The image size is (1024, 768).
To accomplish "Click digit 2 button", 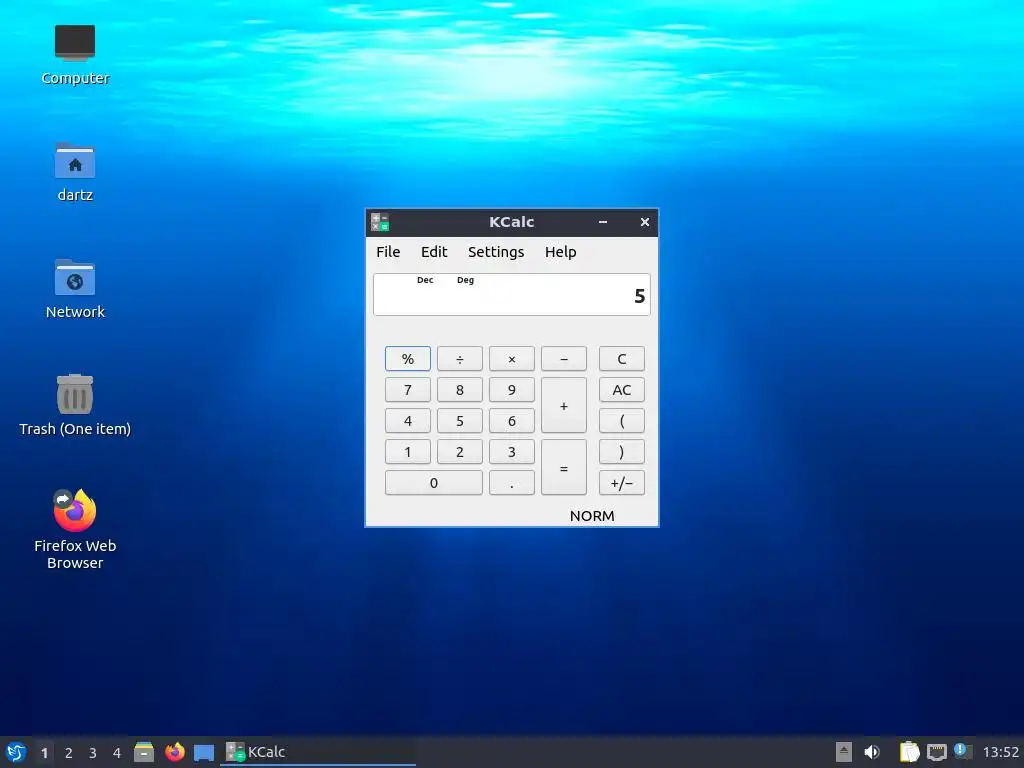I will pyautogui.click(x=460, y=452).
